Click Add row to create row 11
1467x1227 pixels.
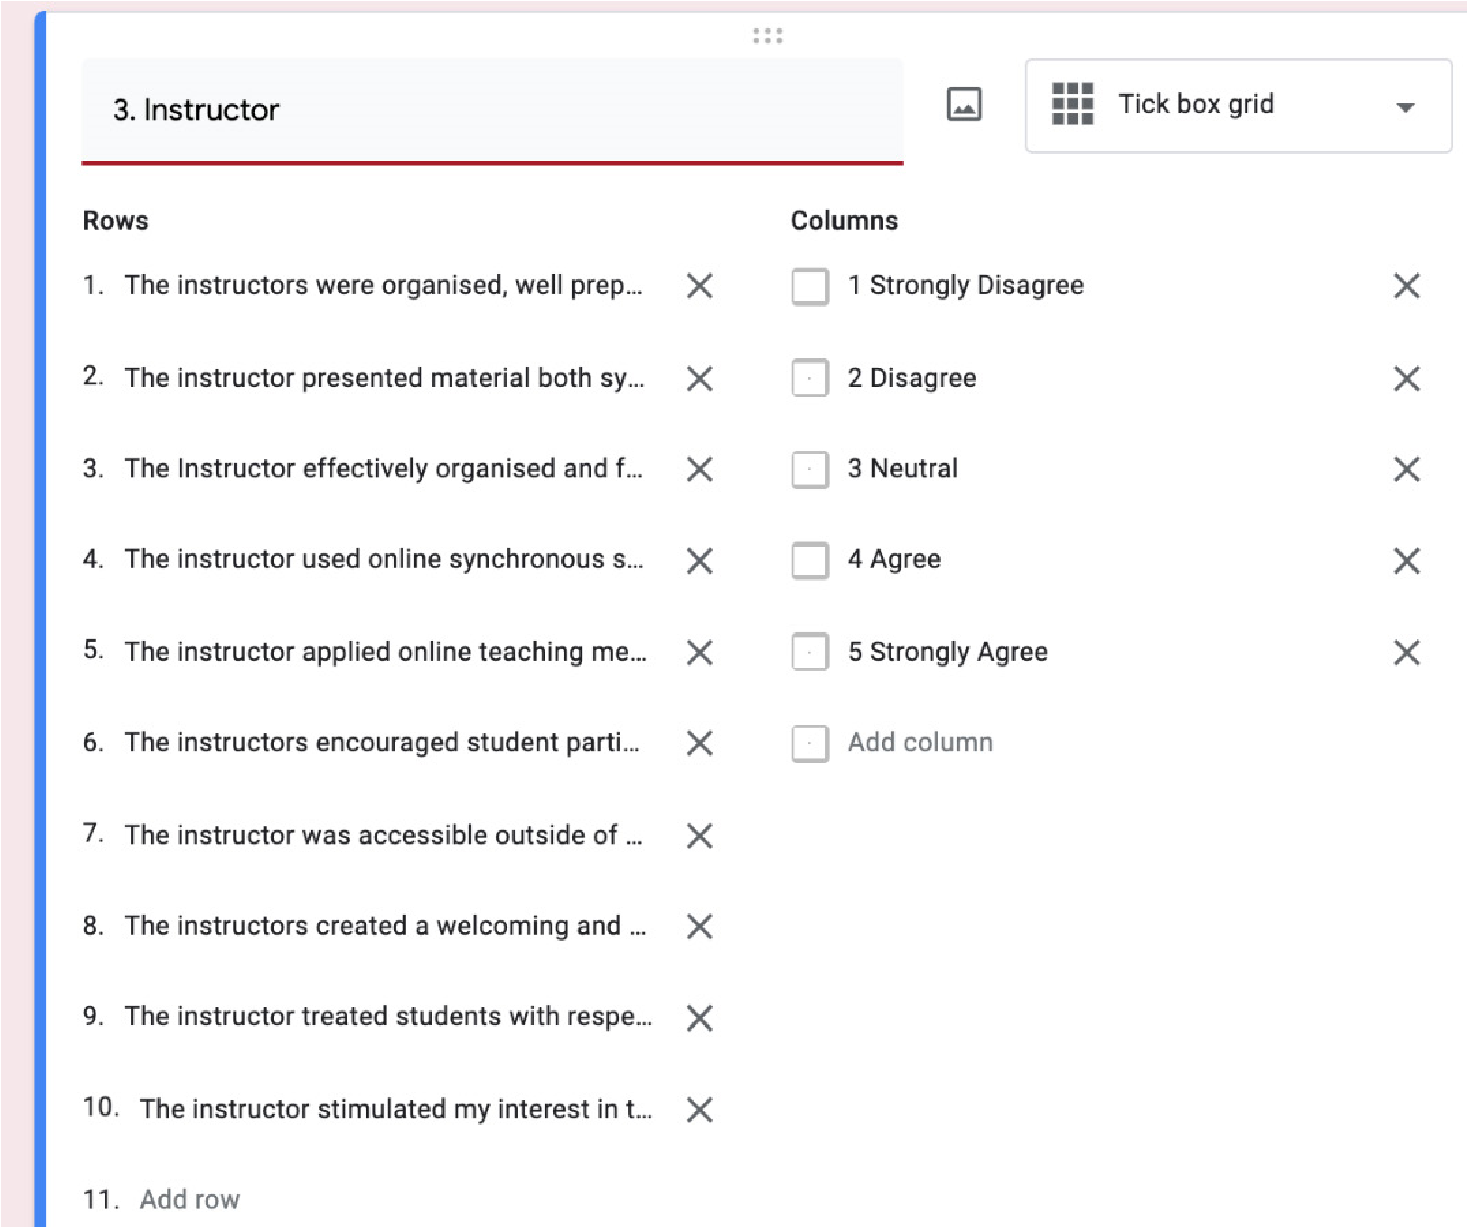(x=190, y=1199)
